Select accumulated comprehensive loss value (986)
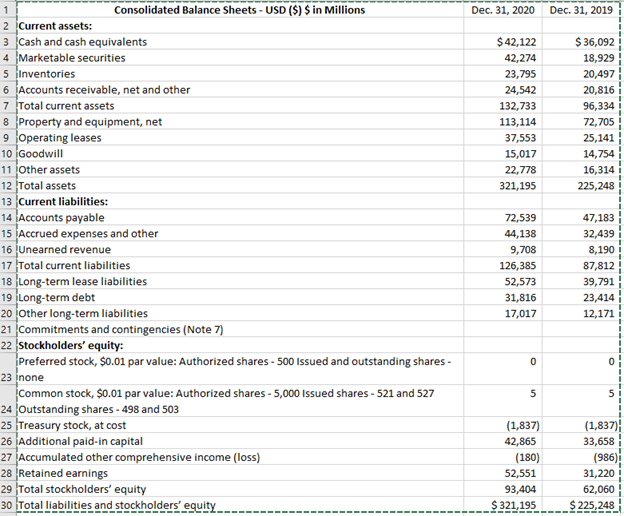The image size is (624, 516). [x=581, y=457]
